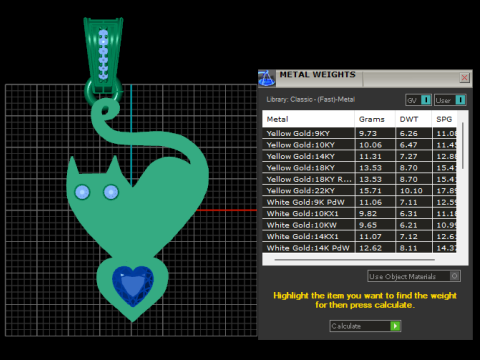Image resolution: width=480 pixels, height=360 pixels.
Task: Select the White Gold:10KX1 row
Action: (360, 213)
